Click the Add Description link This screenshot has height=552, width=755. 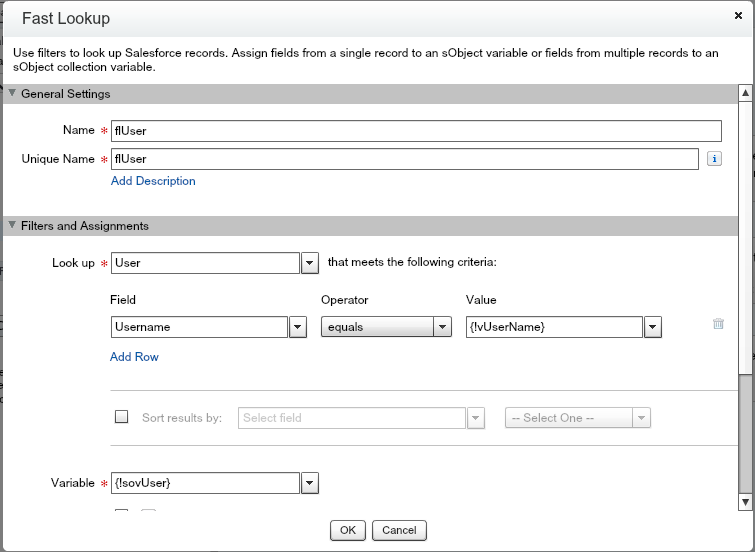[153, 181]
